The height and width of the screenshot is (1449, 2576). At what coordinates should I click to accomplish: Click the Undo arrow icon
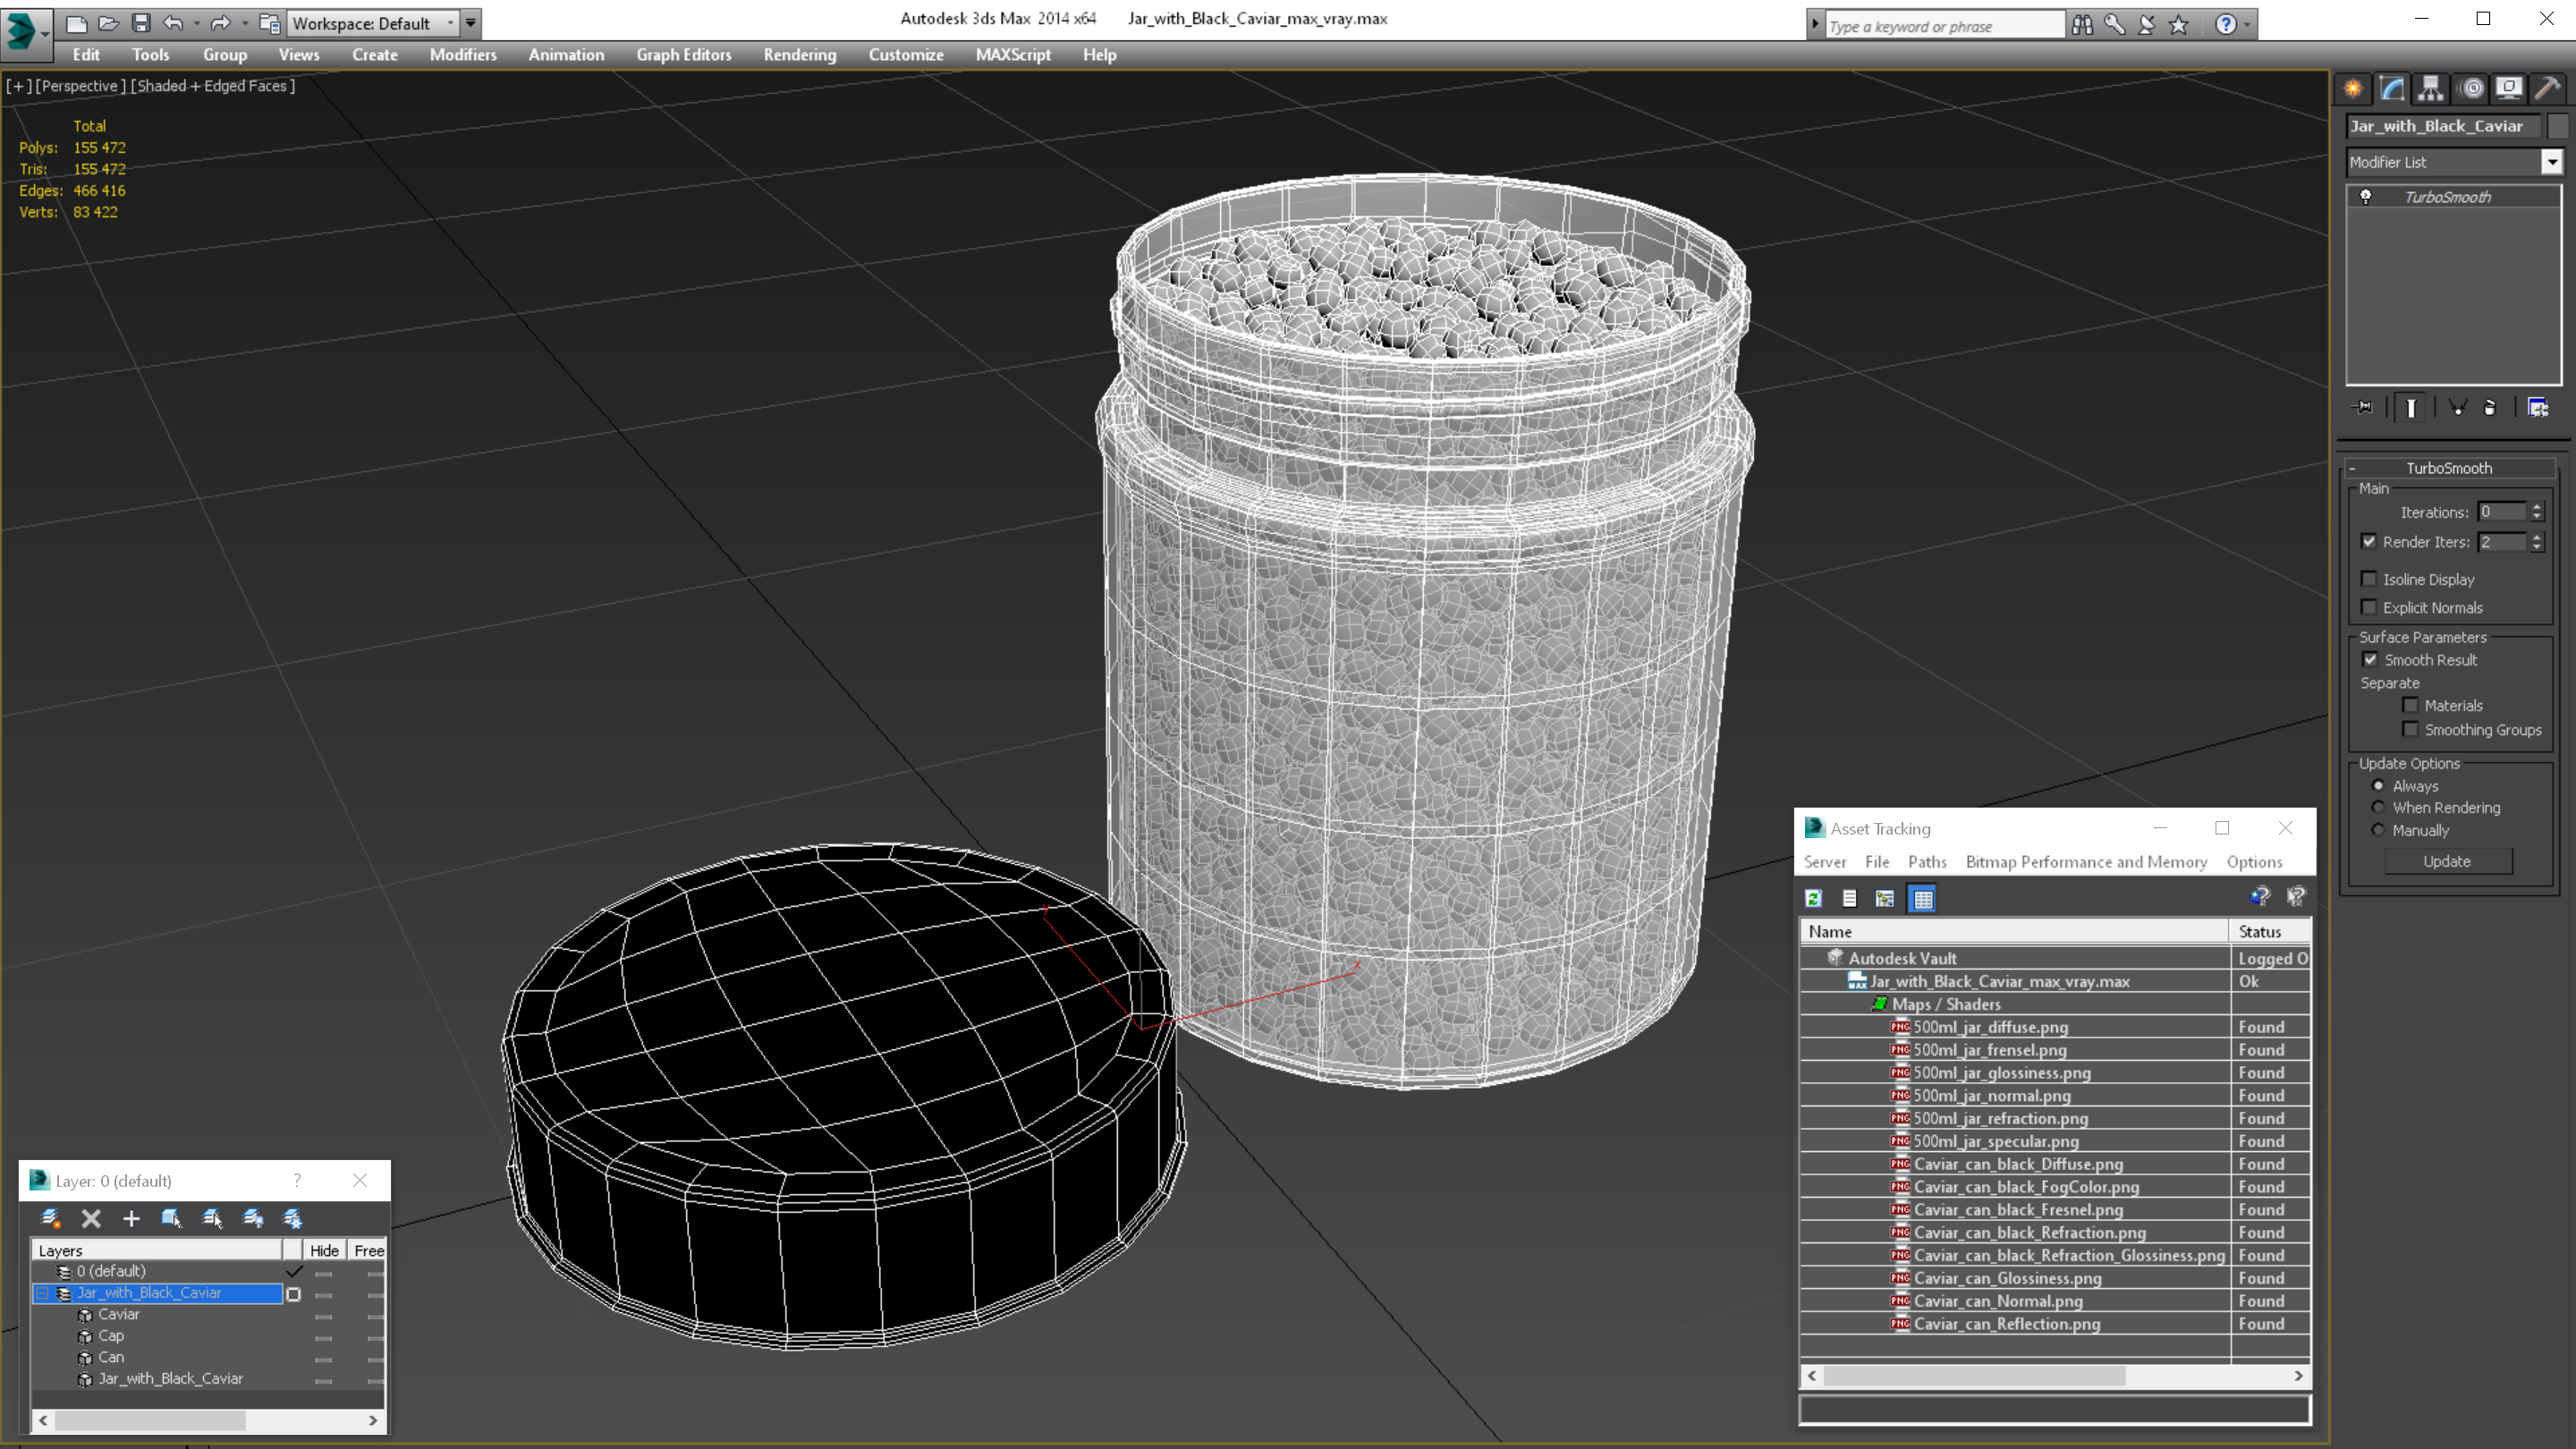[174, 23]
